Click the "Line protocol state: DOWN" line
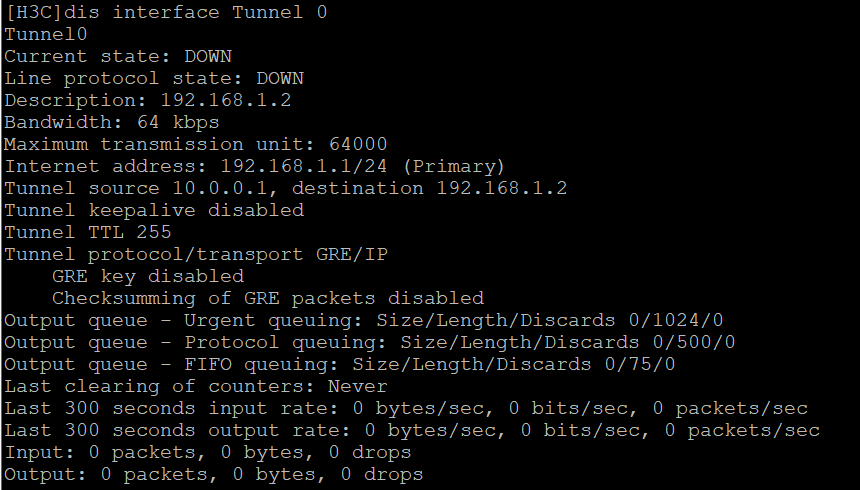The image size is (860, 490). coord(154,78)
